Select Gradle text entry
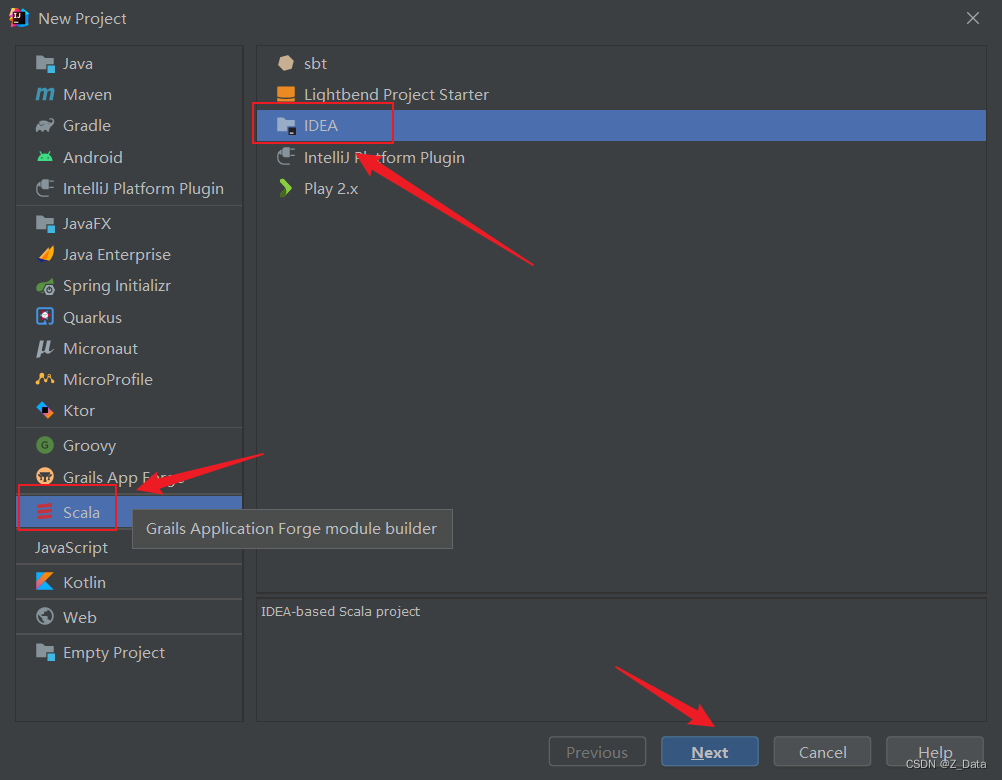The height and width of the screenshot is (780, 1002). tap(87, 126)
